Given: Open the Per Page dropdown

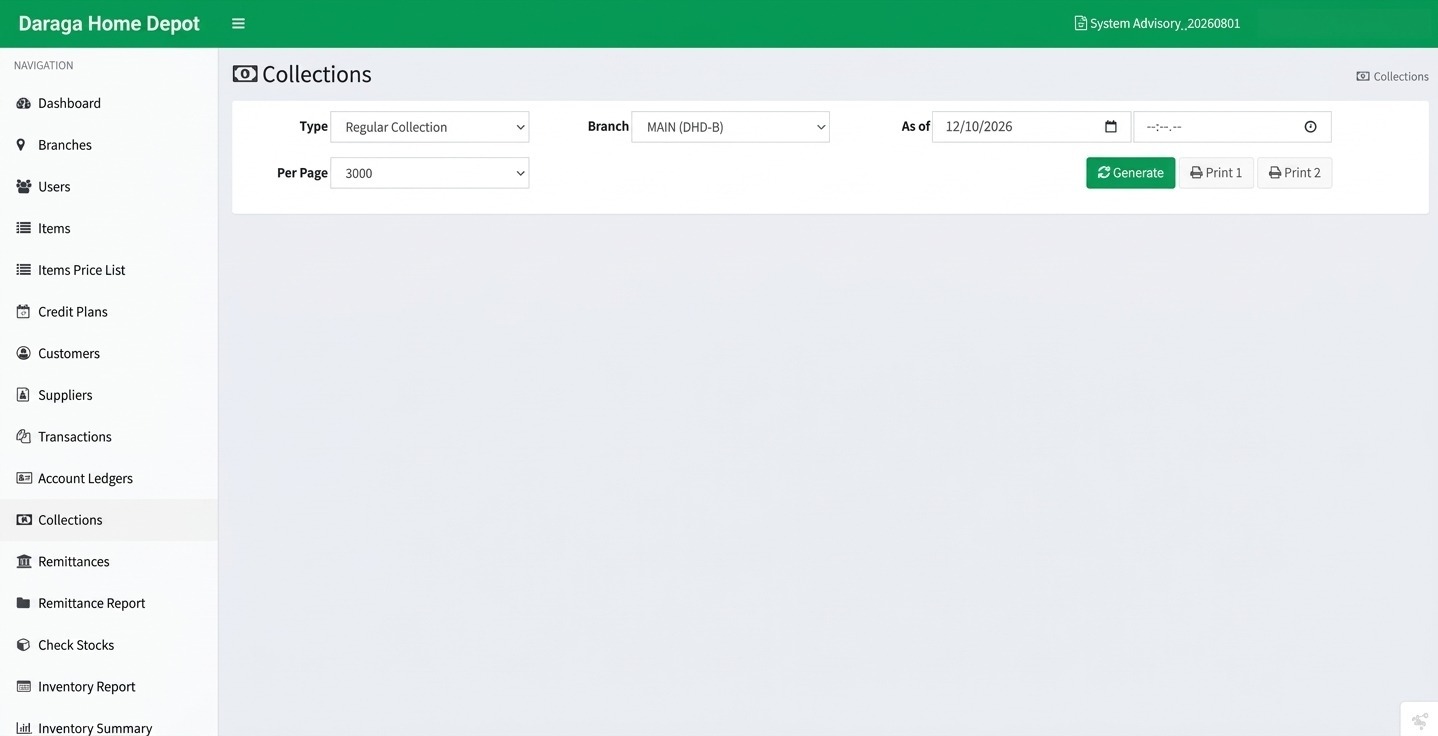Looking at the screenshot, I should tap(430, 173).
